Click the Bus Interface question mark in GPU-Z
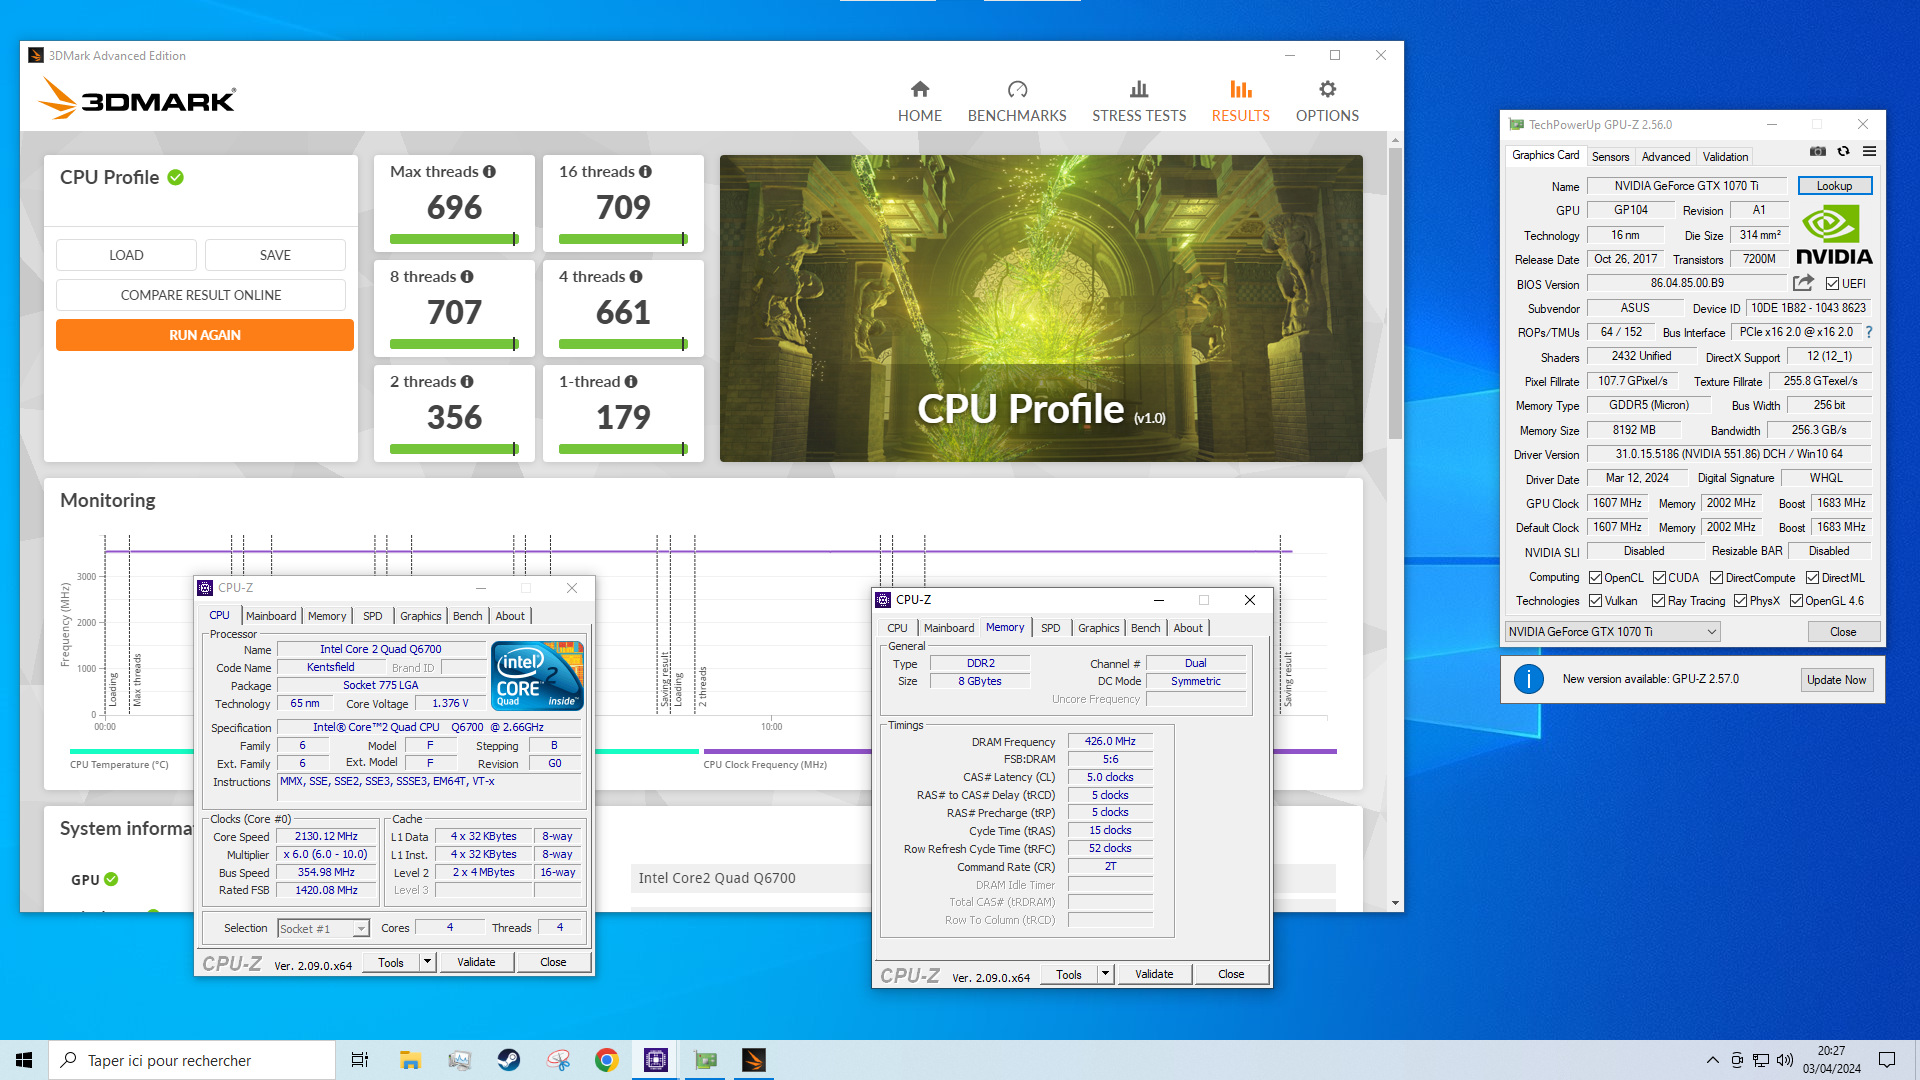 pos(1869,332)
